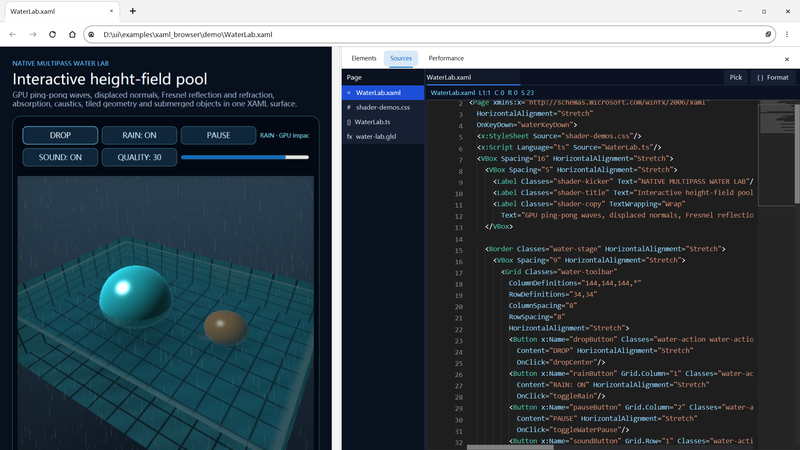Open WaterLab.ts in the file list
Image resolution: width=800 pixels, height=450 pixels.
[x=383, y=122]
